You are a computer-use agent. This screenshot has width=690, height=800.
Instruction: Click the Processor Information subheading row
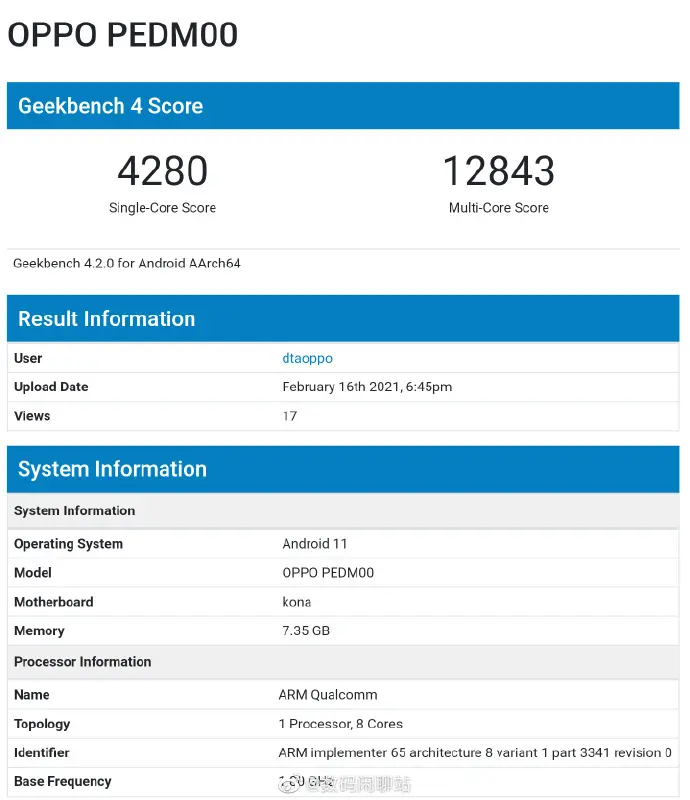tap(343, 662)
